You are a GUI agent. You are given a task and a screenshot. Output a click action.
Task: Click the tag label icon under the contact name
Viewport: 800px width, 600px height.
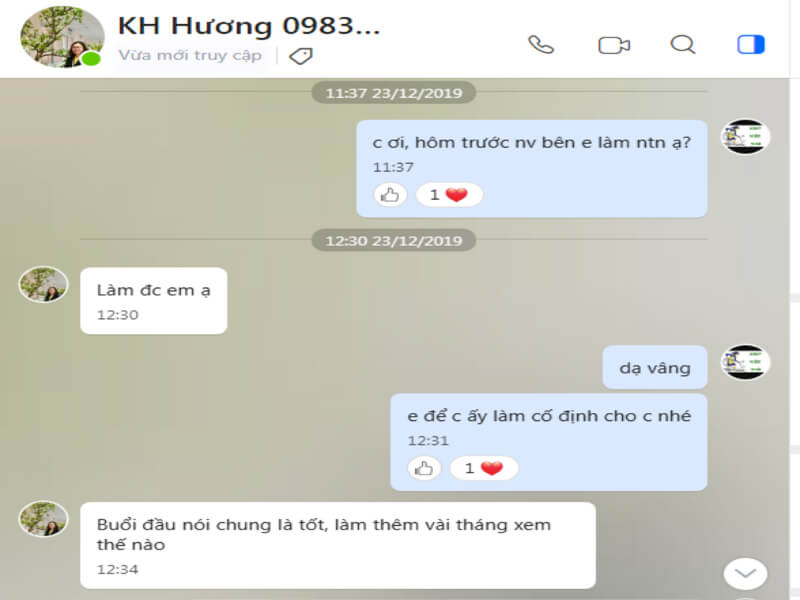[301, 56]
